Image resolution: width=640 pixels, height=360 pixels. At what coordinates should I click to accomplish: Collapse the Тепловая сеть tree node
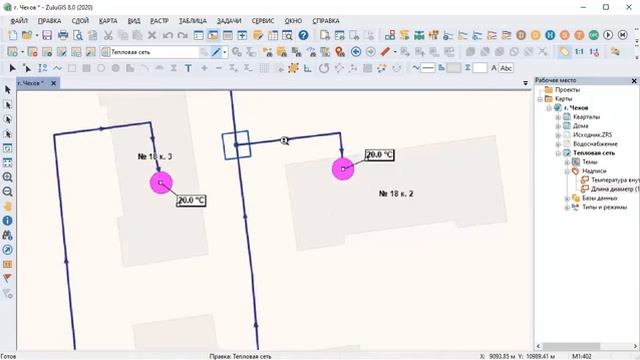coord(558,153)
